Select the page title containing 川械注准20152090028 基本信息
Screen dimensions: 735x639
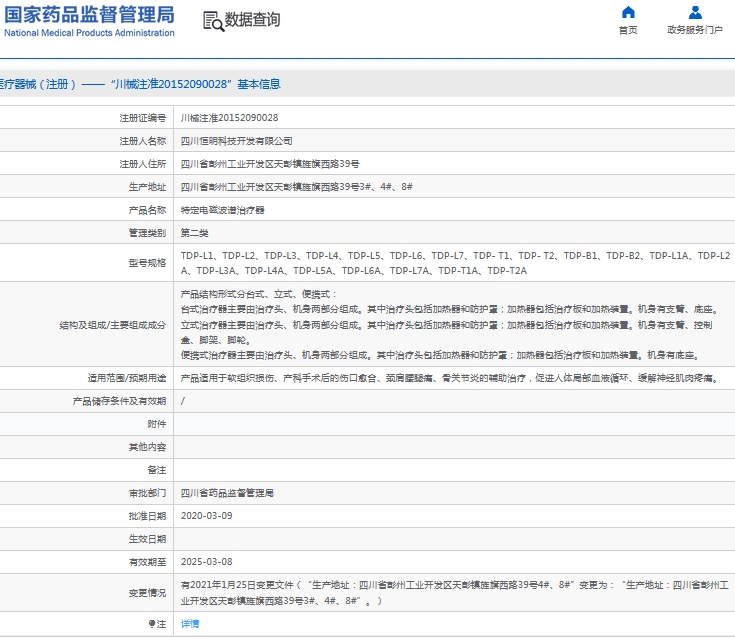tap(139, 84)
